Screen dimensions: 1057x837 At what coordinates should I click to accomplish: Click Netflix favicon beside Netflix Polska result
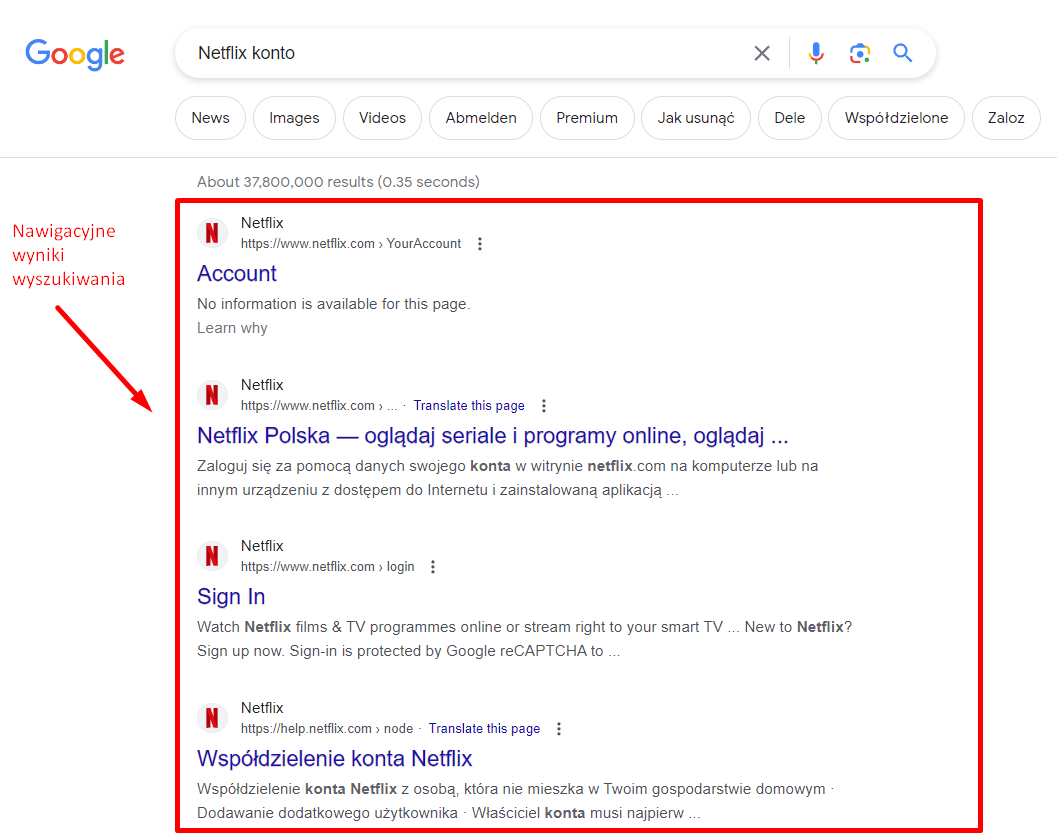pos(212,395)
